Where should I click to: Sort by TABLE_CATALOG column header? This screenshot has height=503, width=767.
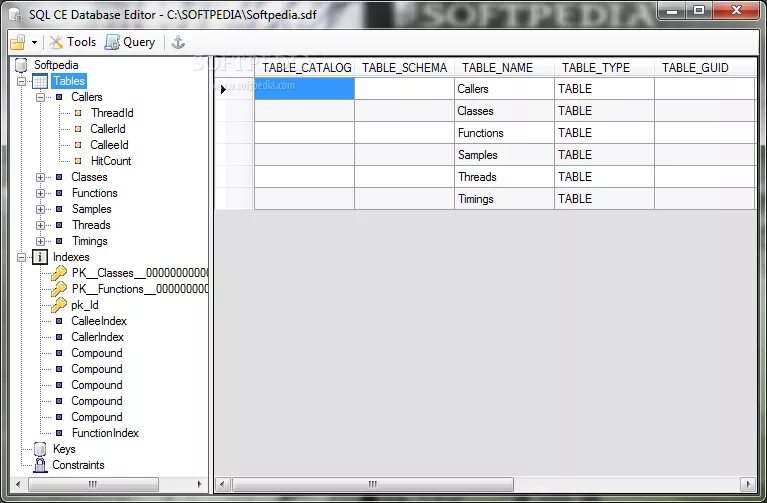point(305,68)
